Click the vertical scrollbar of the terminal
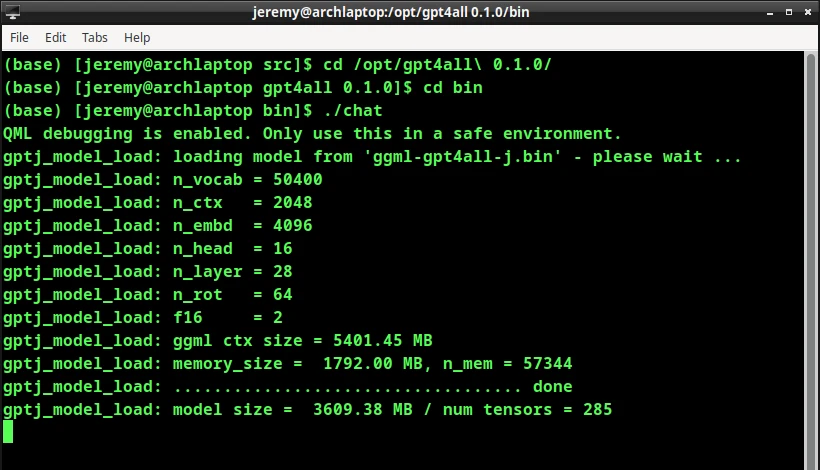820x470 pixels. (811, 260)
